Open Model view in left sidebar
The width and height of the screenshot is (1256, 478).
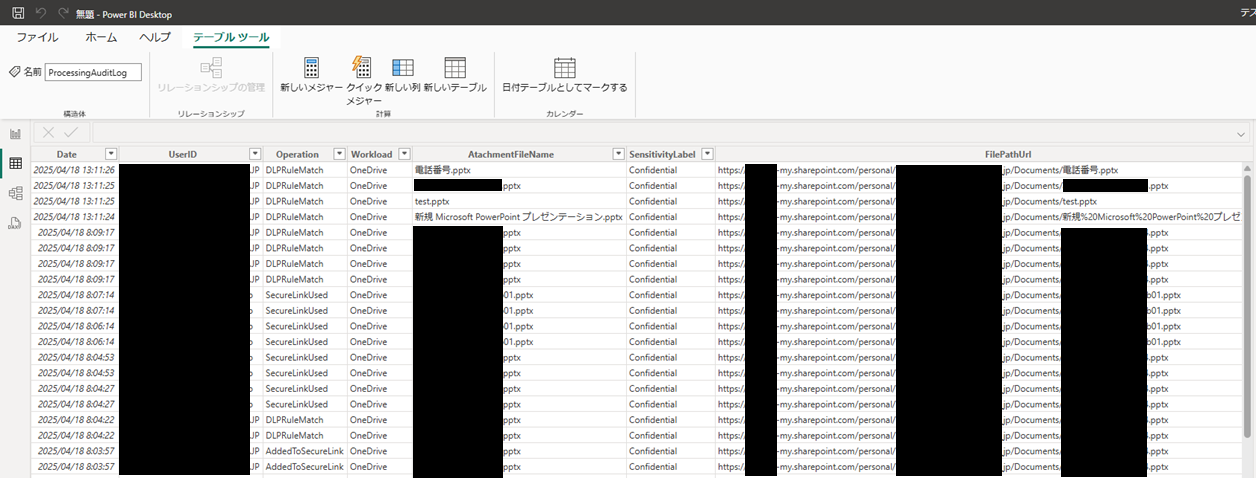coord(15,194)
